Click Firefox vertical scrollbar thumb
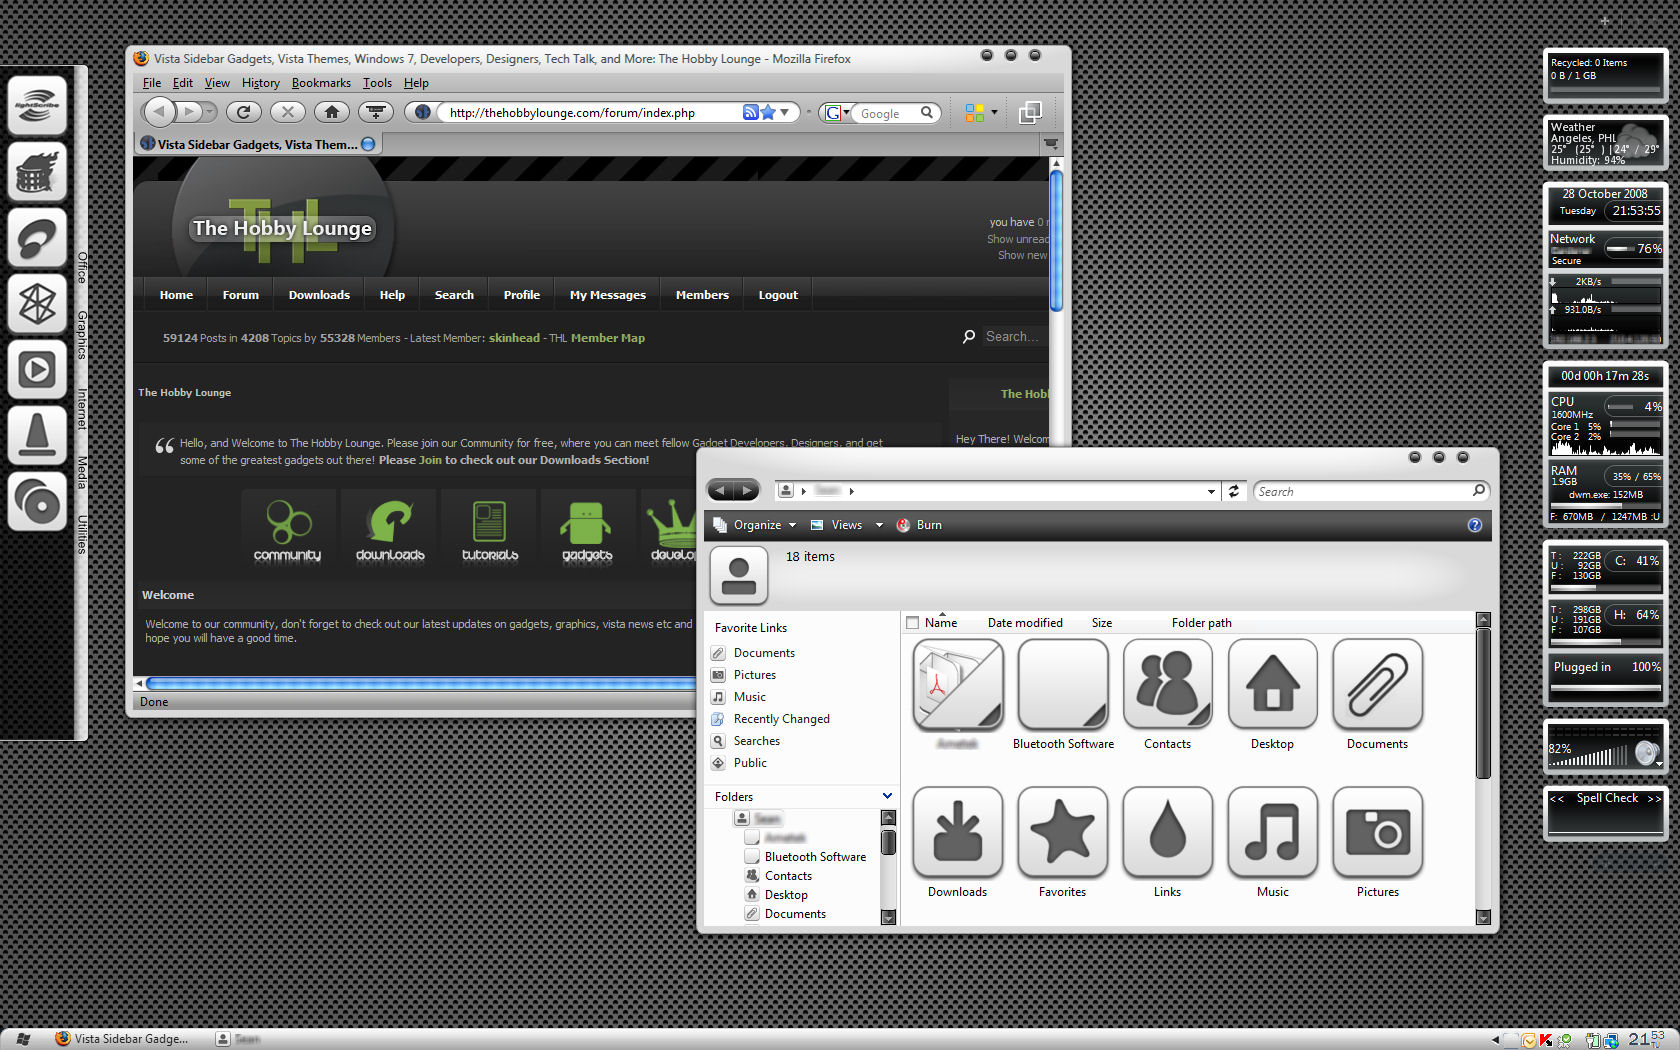Image resolution: width=1680 pixels, height=1050 pixels. click(1056, 240)
